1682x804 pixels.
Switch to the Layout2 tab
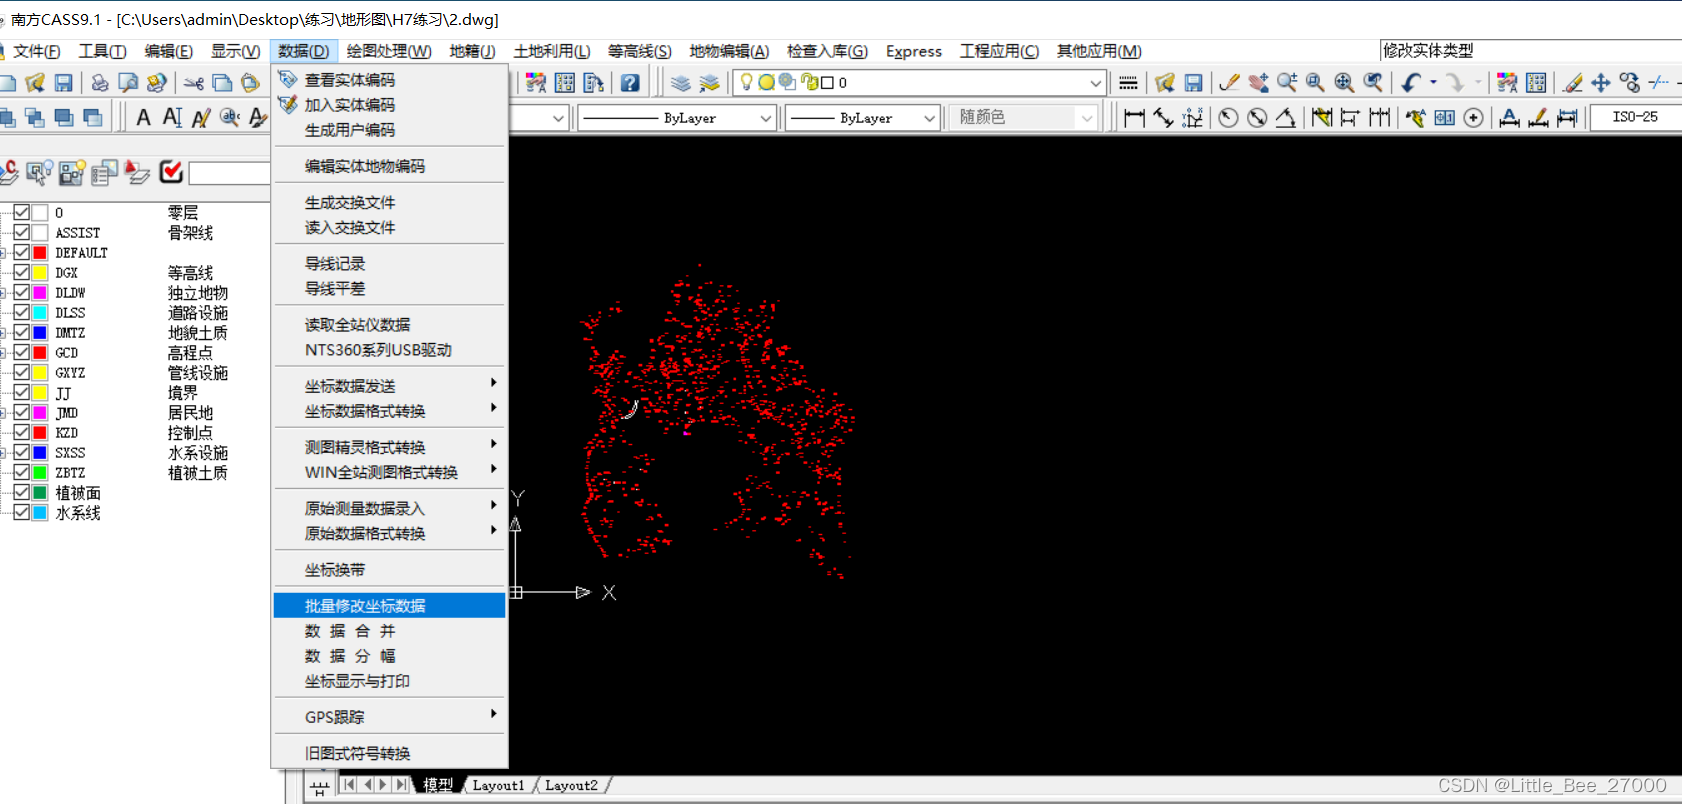pyautogui.click(x=571, y=786)
